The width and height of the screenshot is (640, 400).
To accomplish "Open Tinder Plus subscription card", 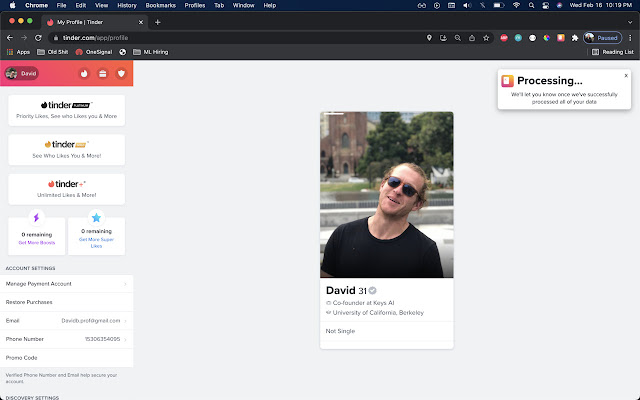I will (67, 189).
